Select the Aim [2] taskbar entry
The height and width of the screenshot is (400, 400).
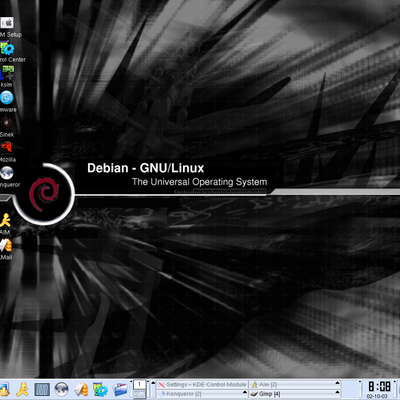click(295, 385)
